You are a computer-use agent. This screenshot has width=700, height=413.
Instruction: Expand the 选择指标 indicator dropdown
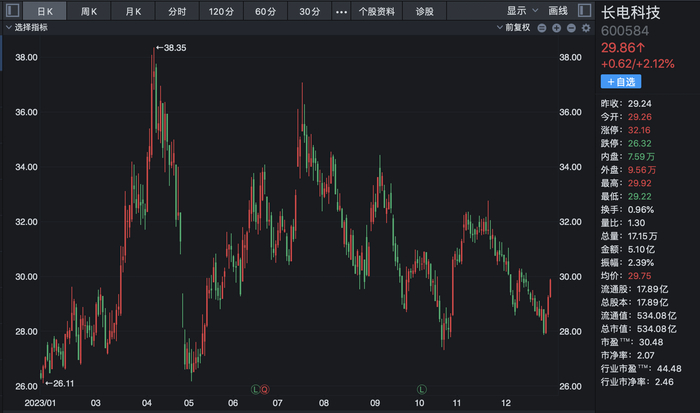(x=30, y=29)
